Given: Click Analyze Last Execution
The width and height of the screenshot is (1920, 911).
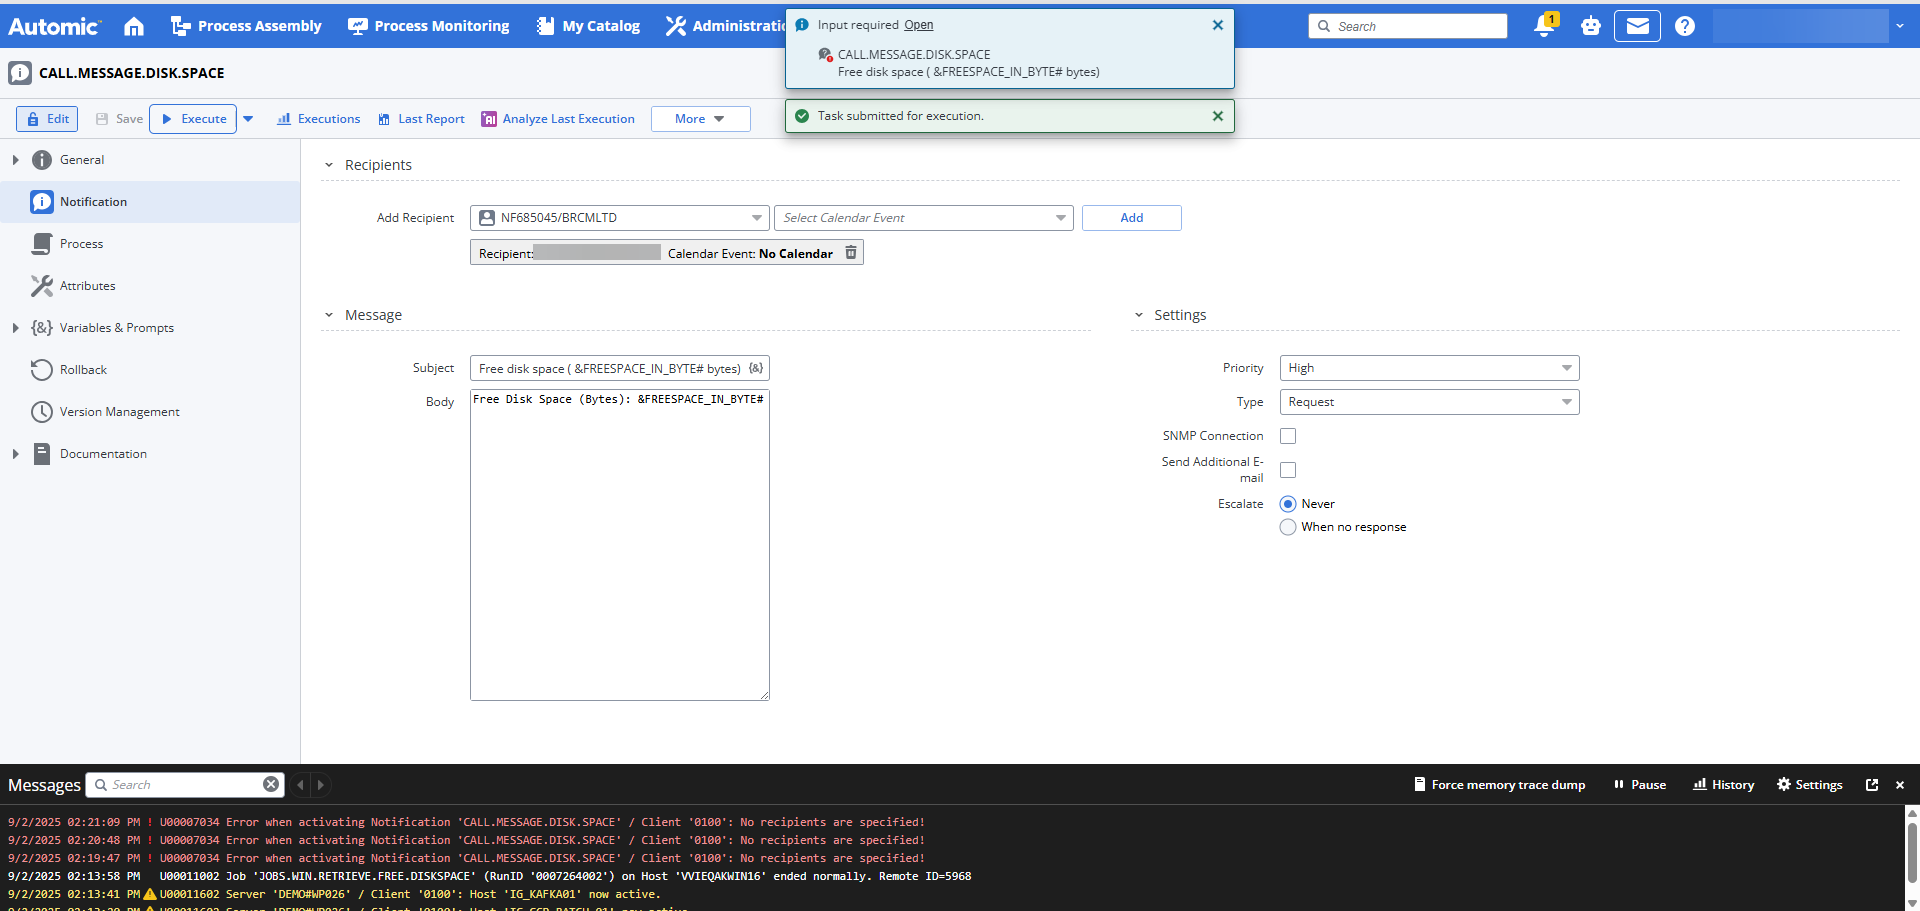Looking at the screenshot, I should tap(558, 119).
